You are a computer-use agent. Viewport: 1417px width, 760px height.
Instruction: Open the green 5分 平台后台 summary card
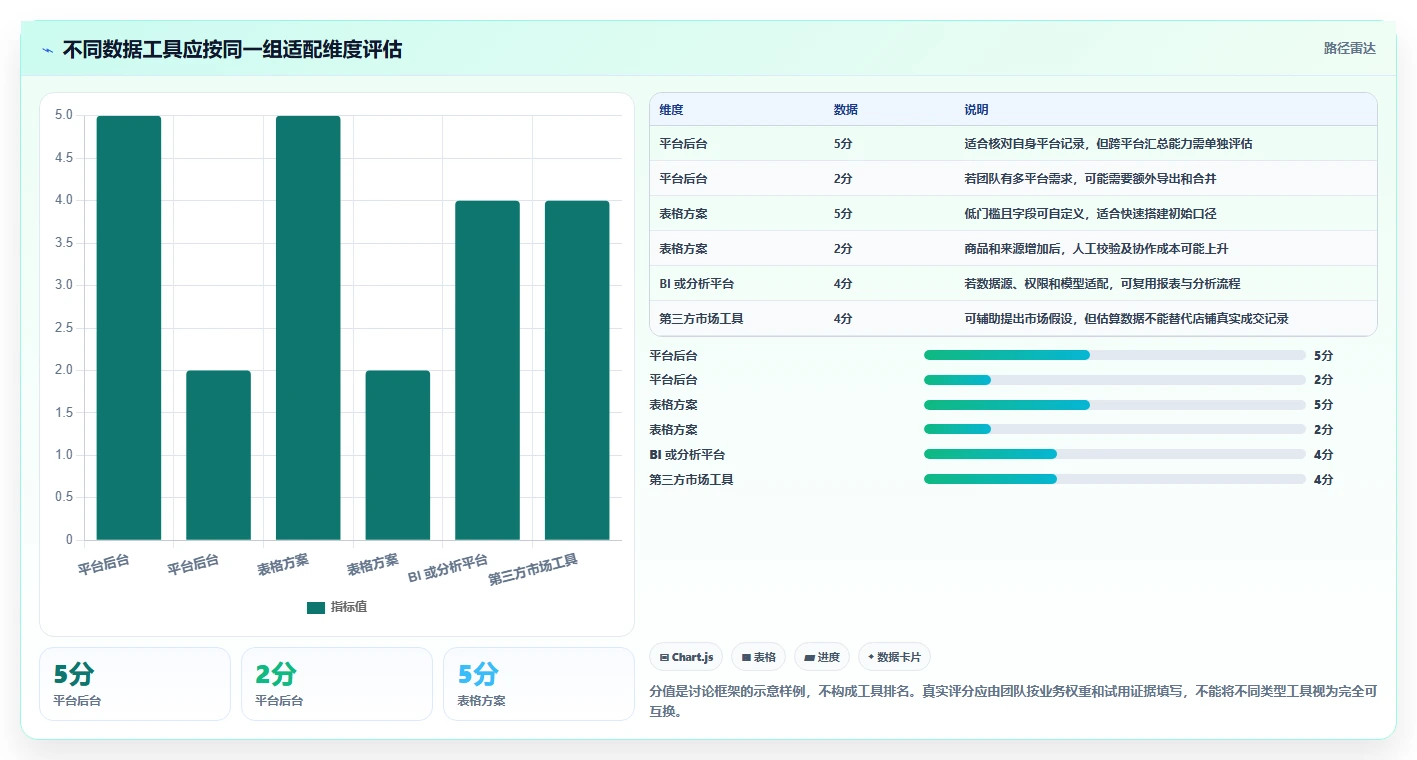click(x=135, y=684)
